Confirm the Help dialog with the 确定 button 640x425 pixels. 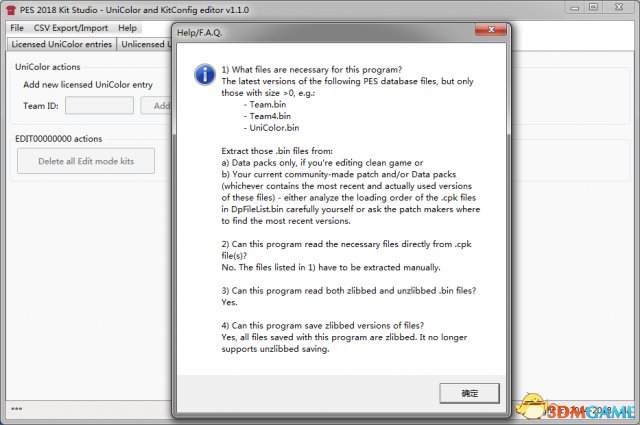point(469,393)
